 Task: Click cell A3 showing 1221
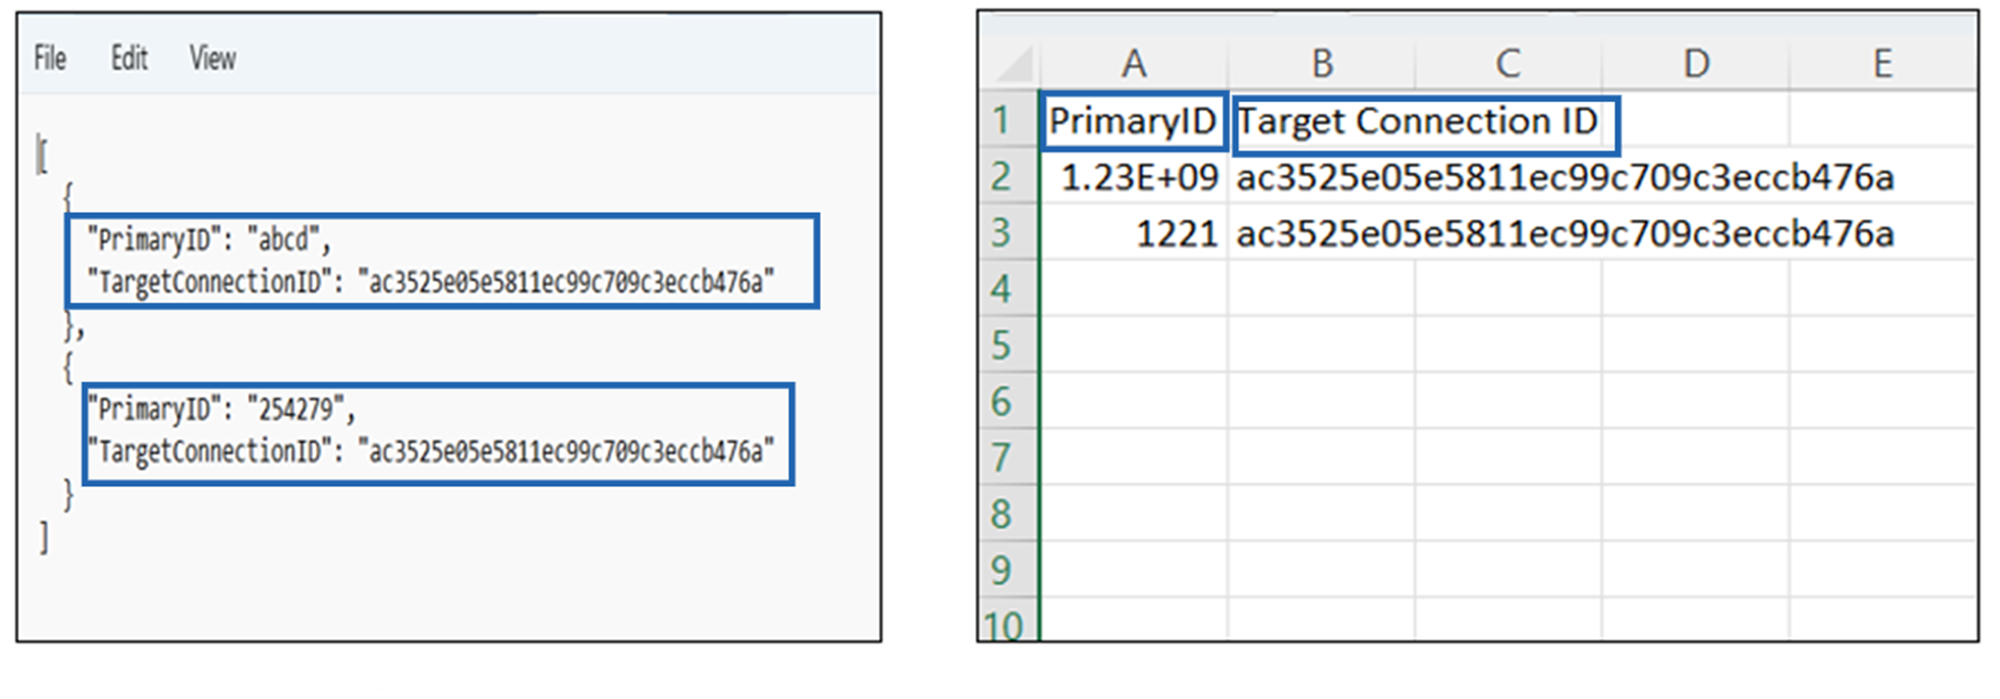tap(1134, 233)
